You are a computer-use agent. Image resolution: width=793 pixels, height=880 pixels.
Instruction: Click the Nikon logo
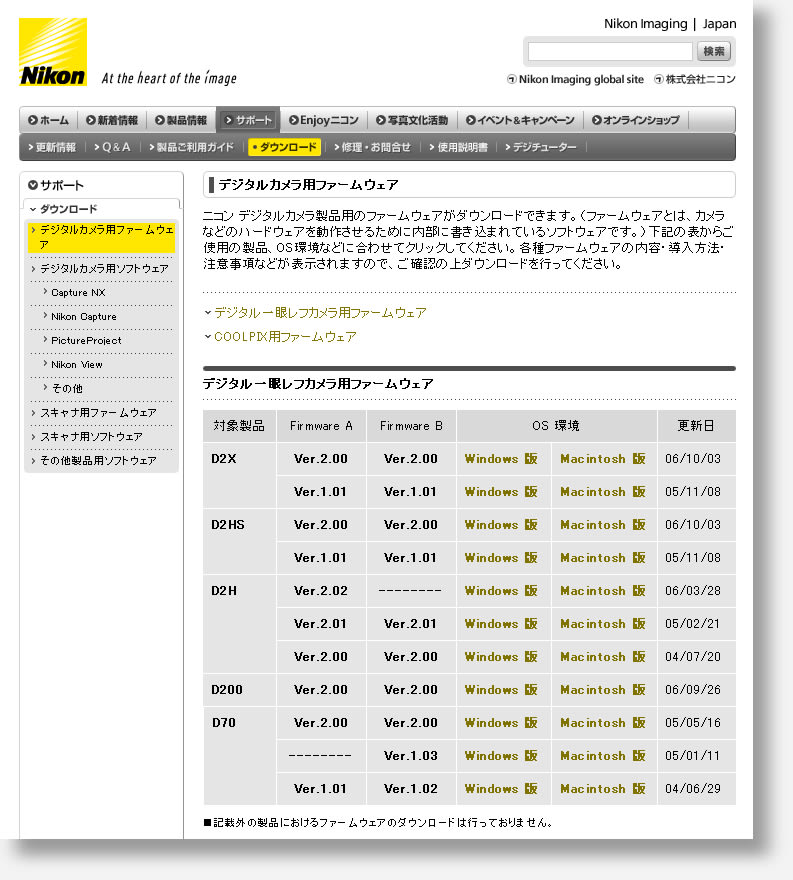[53, 52]
